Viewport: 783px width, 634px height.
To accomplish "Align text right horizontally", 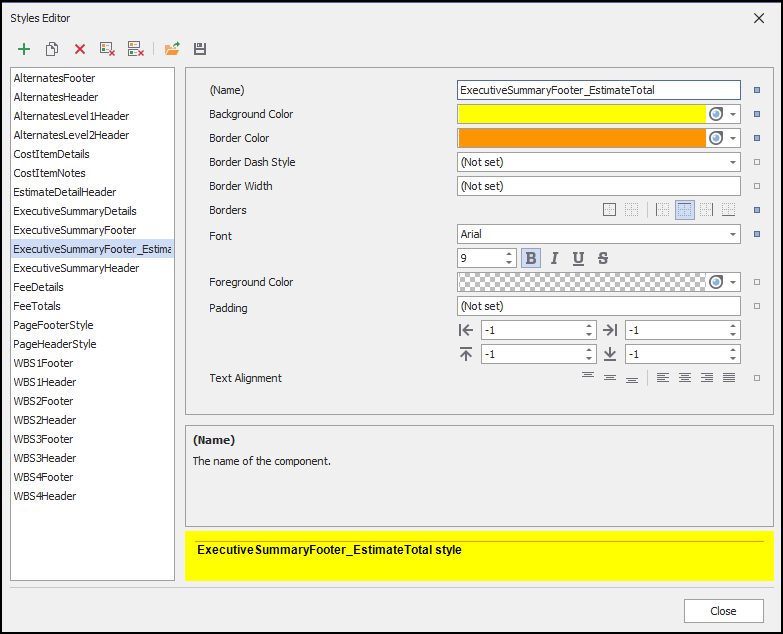I will 707,377.
